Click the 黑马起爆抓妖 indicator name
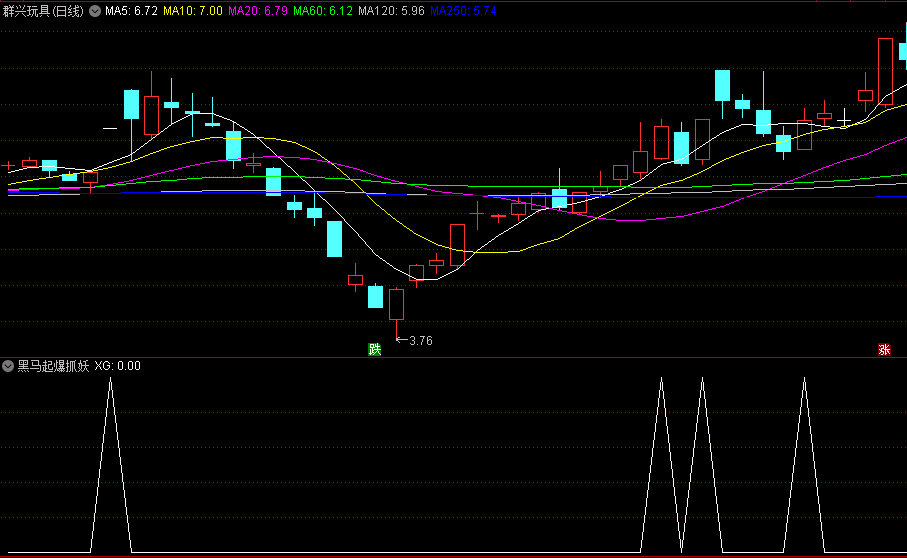 tap(52, 366)
